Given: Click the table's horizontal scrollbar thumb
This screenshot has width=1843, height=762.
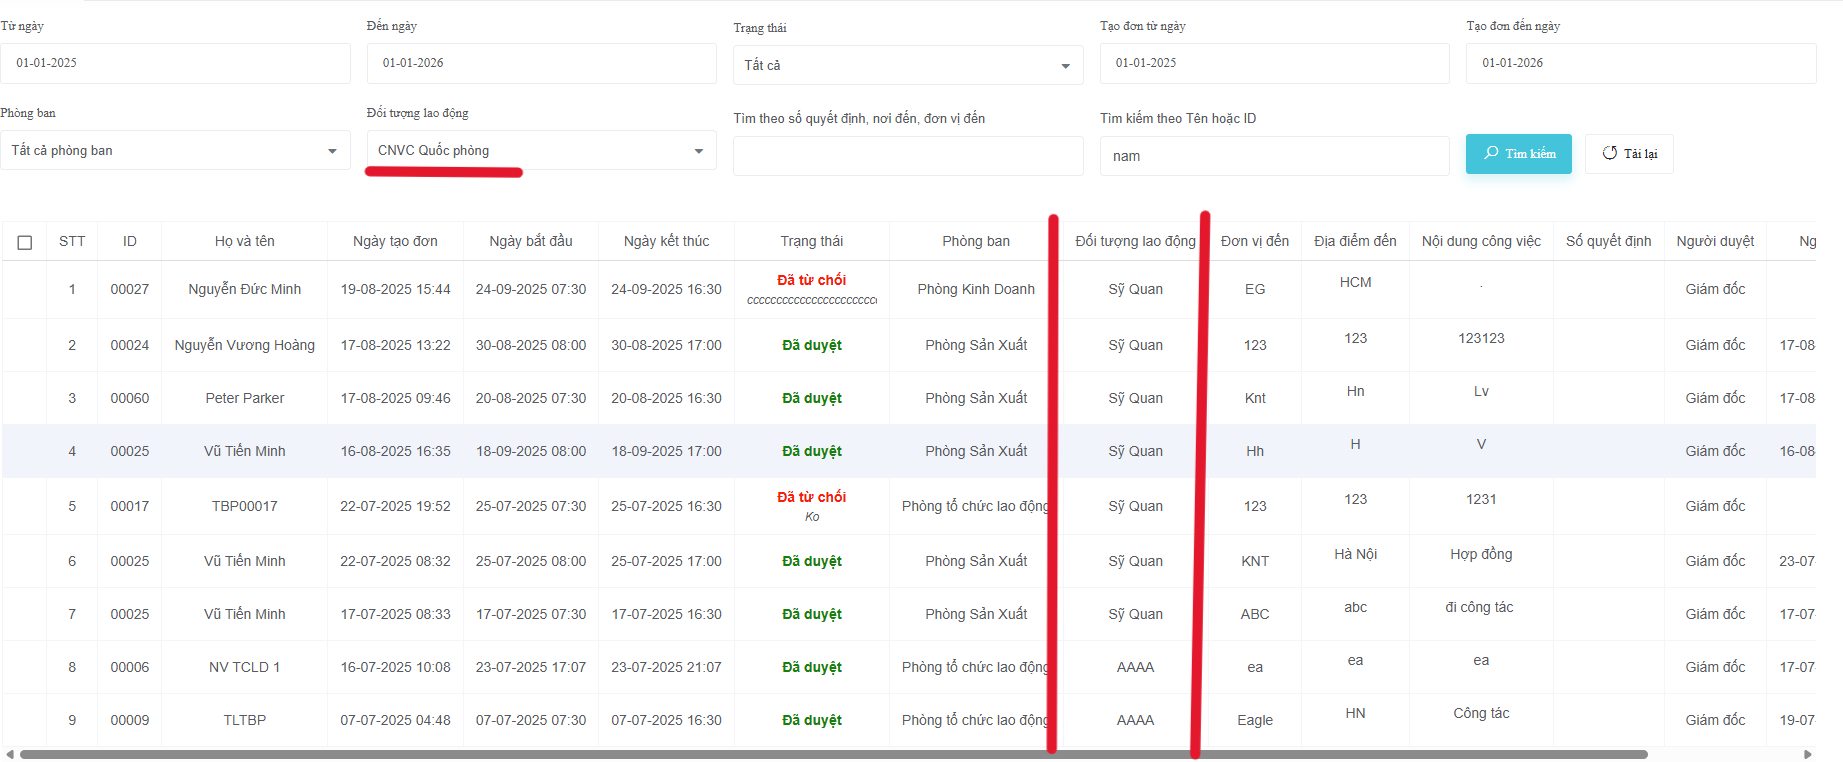Looking at the screenshot, I should 833,754.
